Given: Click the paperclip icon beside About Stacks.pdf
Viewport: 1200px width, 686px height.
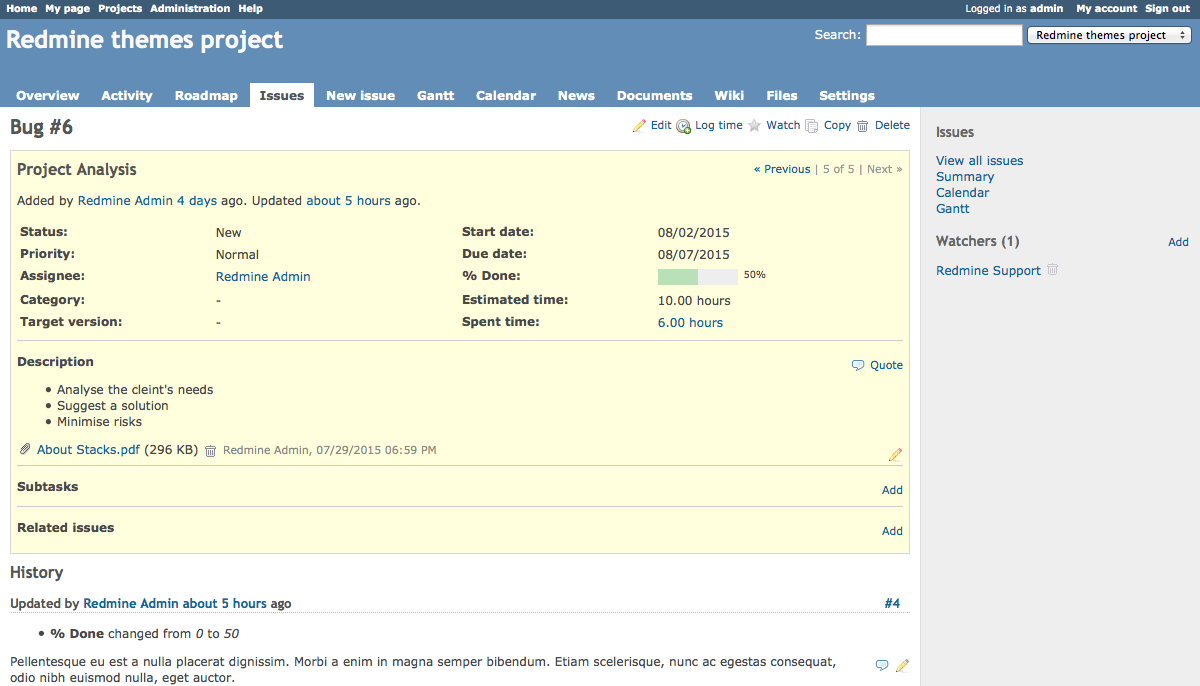Looking at the screenshot, I should (26, 450).
